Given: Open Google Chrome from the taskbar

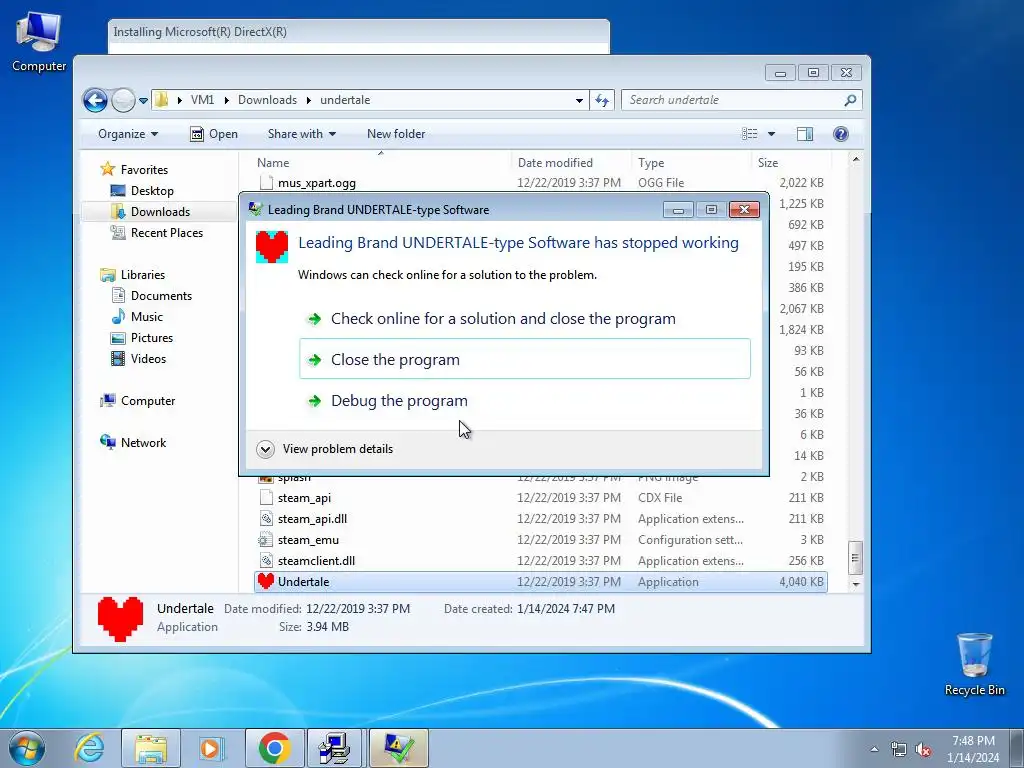Looking at the screenshot, I should (x=274, y=748).
